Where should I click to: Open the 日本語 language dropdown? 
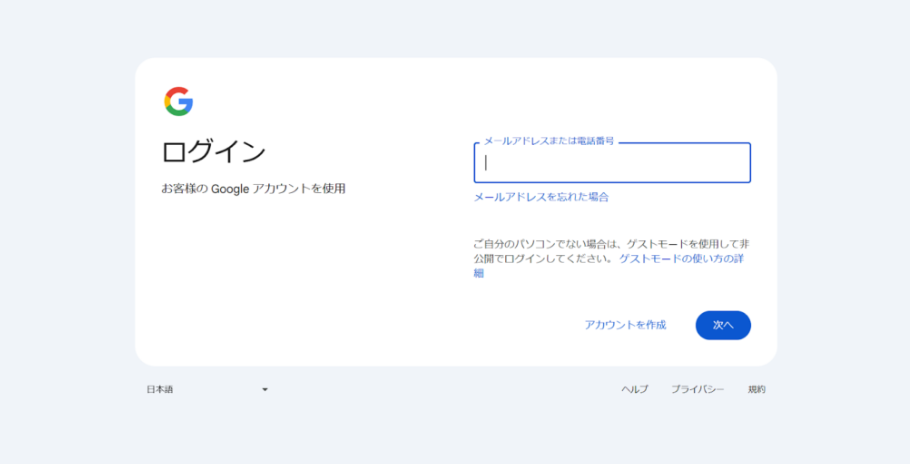click(207, 390)
